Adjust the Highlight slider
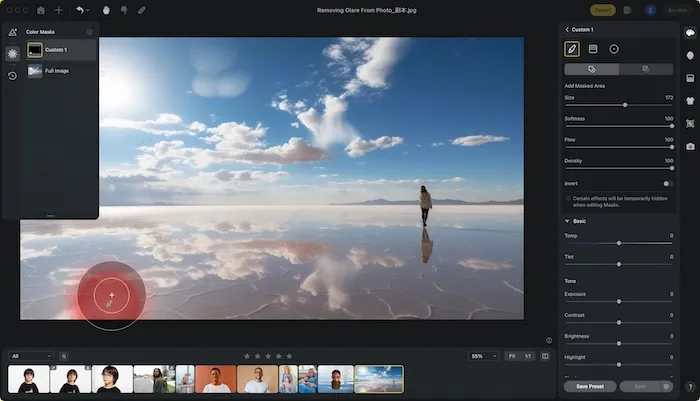The image size is (700, 401). pos(619,364)
